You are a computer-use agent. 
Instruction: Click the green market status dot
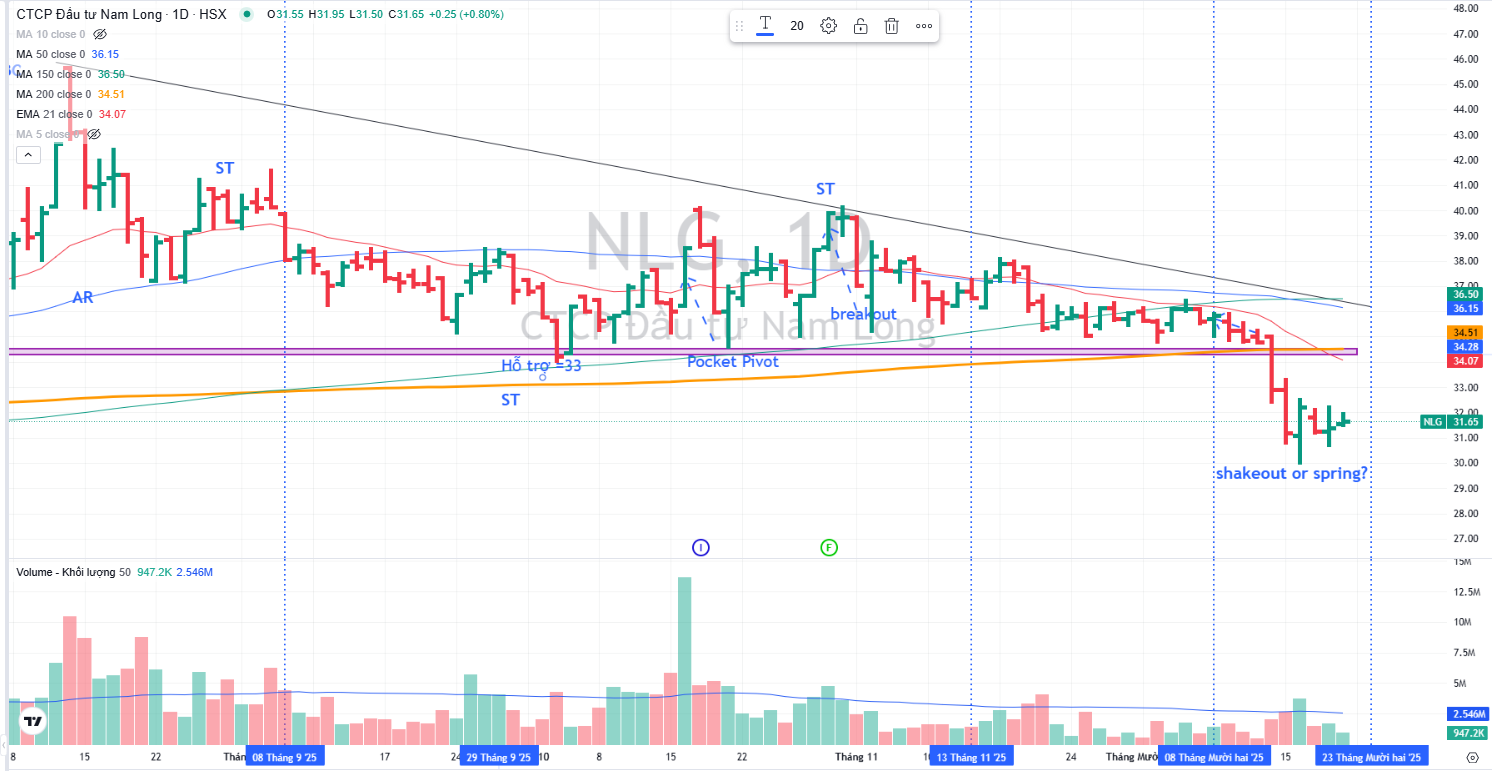point(247,14)
